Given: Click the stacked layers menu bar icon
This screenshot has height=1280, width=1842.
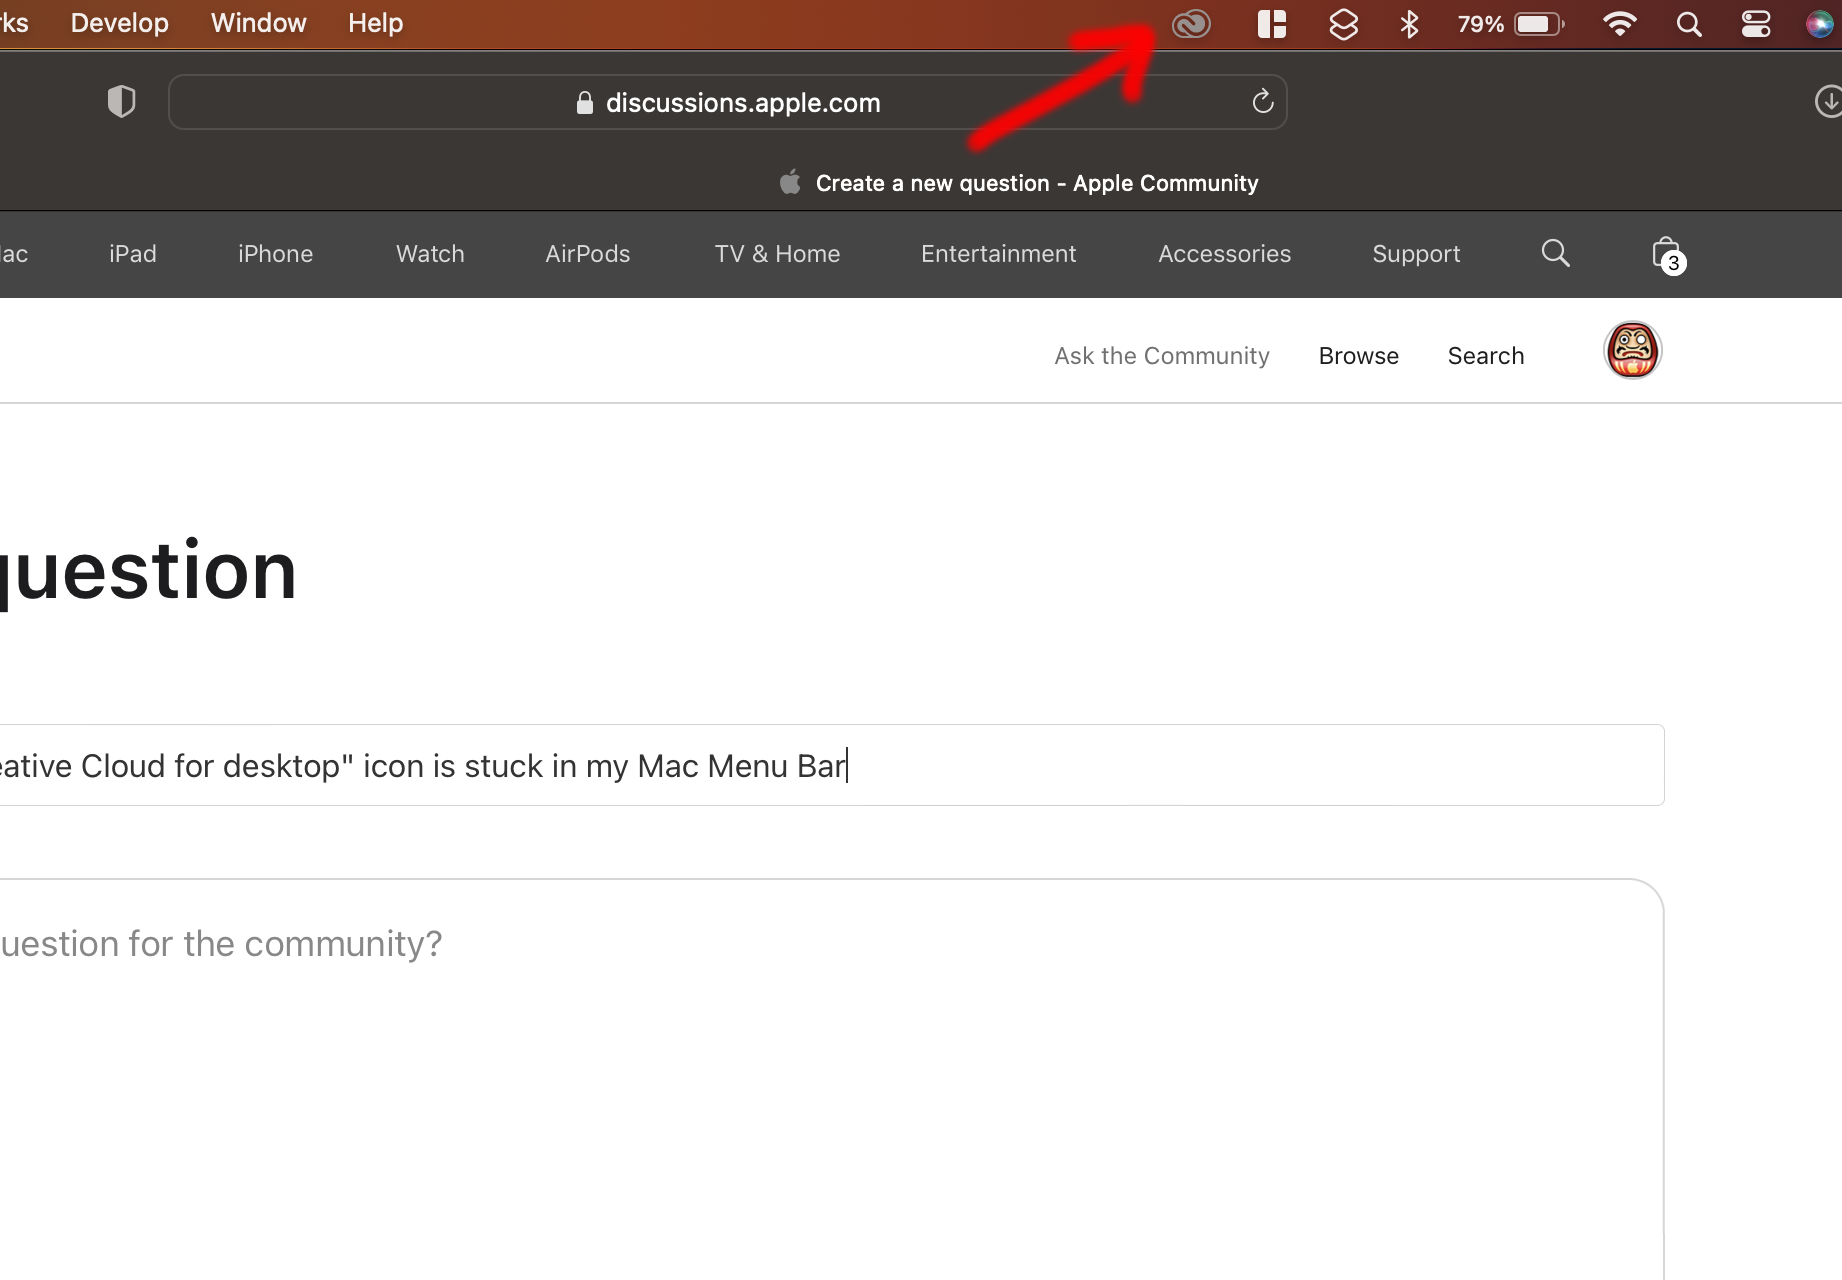Looking at the screenshot, I should pyautogui.click(x=1343, y=24).
